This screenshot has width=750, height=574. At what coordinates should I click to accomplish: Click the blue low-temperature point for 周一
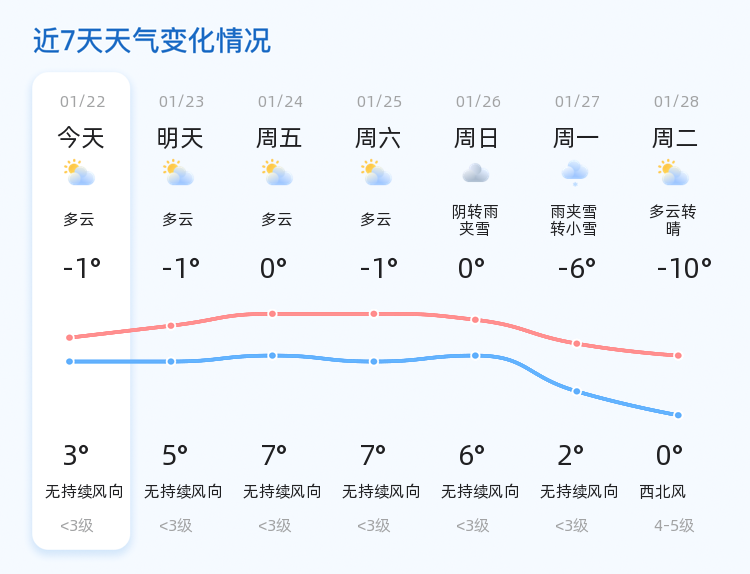click(577, 391)
